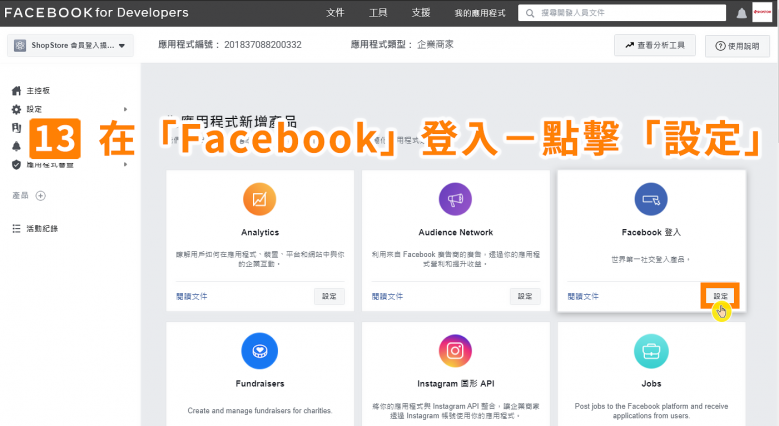Click 設定 button on Facebook 登入 card
This screenshot has height=426, width=779.
(720, 296)
